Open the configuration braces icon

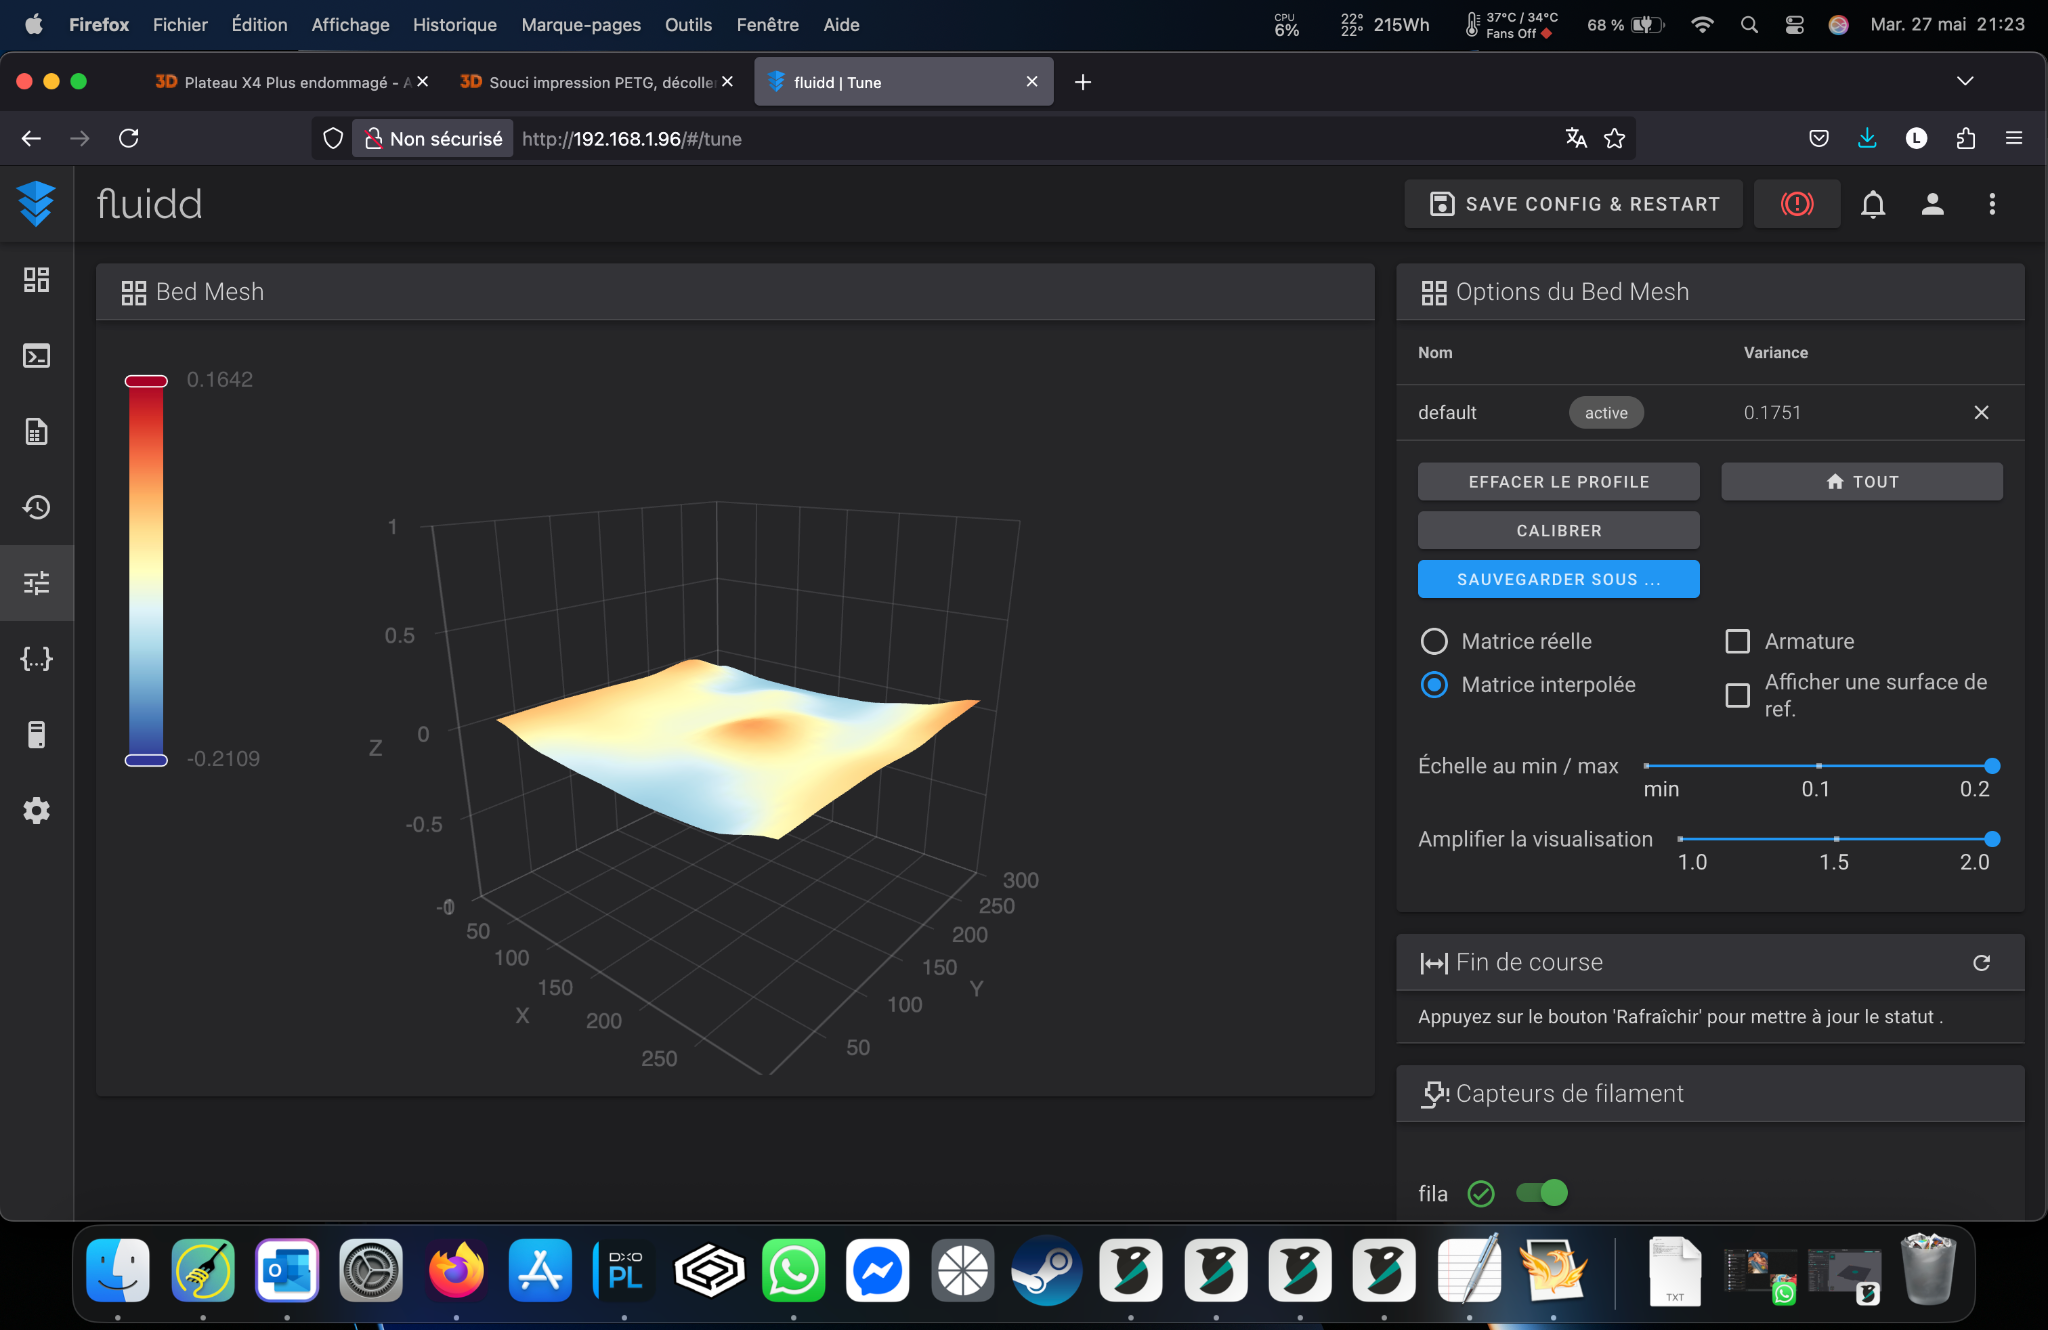pos(36,659)
